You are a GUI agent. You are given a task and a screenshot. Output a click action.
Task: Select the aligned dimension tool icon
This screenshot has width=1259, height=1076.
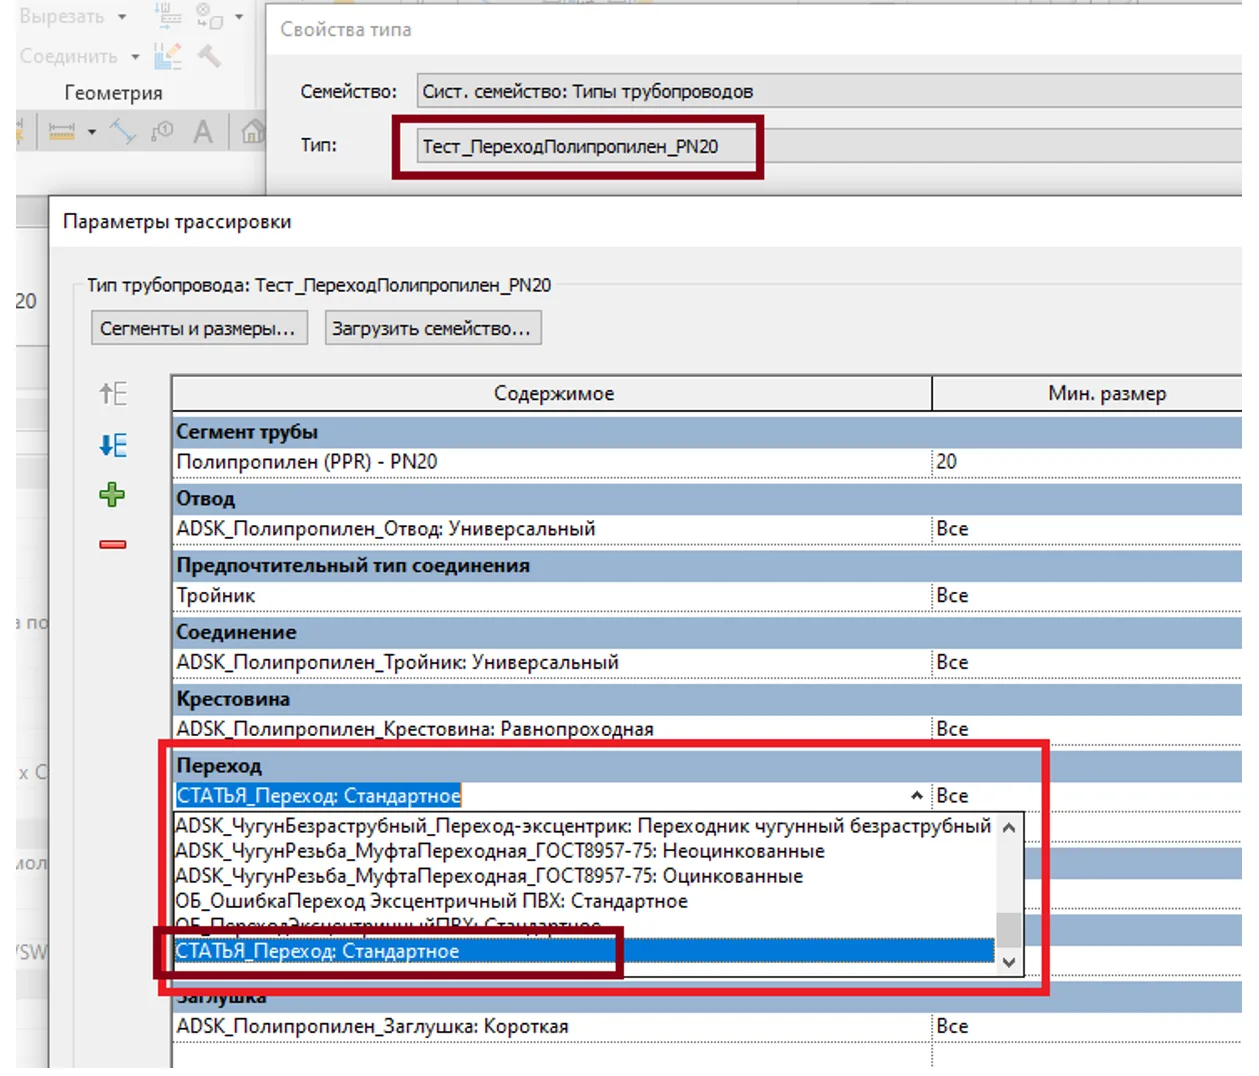122,131
